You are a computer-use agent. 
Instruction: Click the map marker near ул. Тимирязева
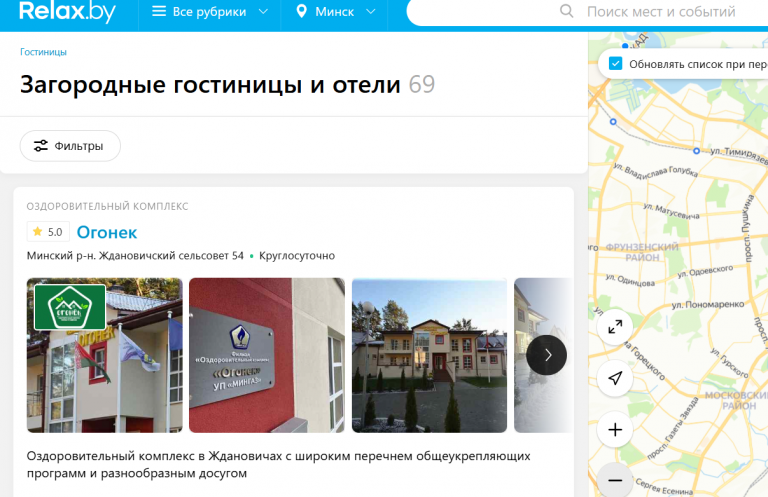(696, 151)
